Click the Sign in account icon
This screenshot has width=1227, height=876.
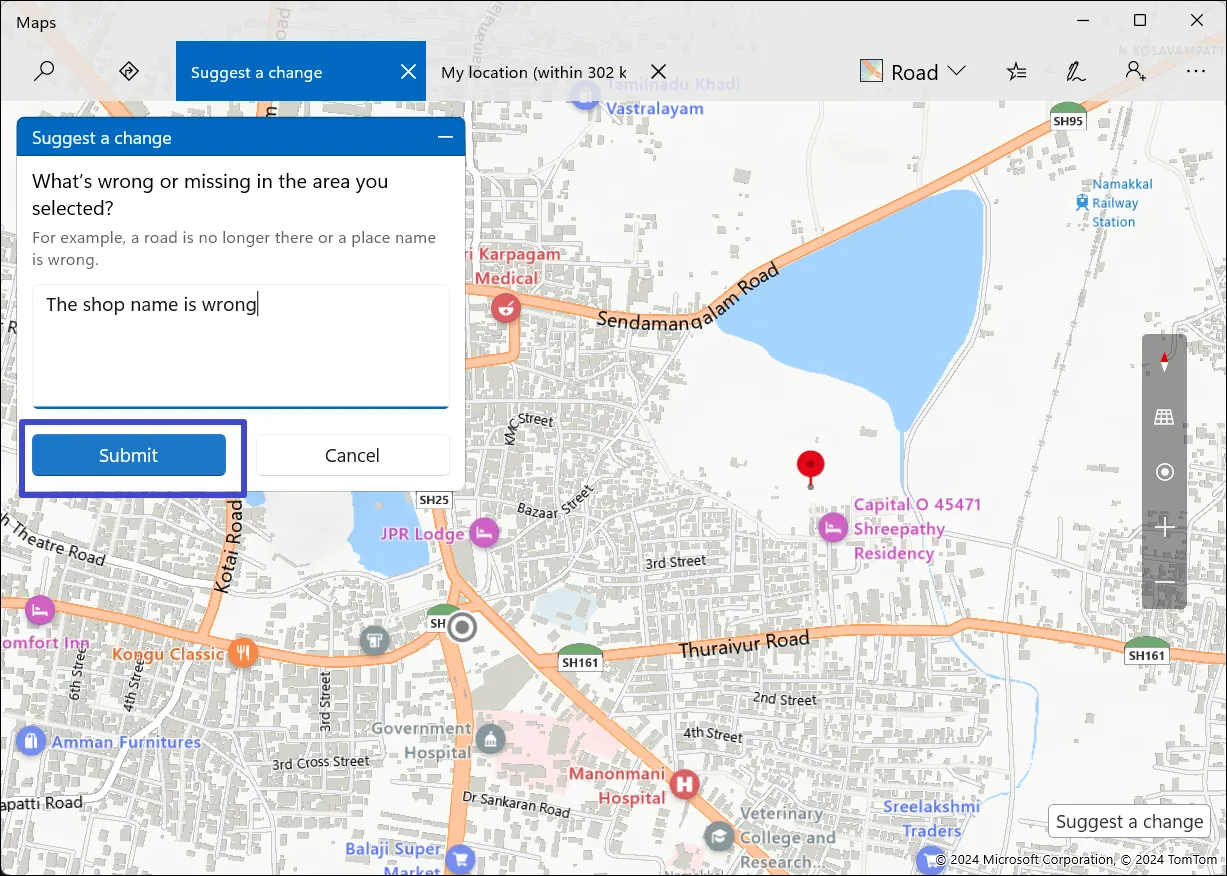[1135, 71]
